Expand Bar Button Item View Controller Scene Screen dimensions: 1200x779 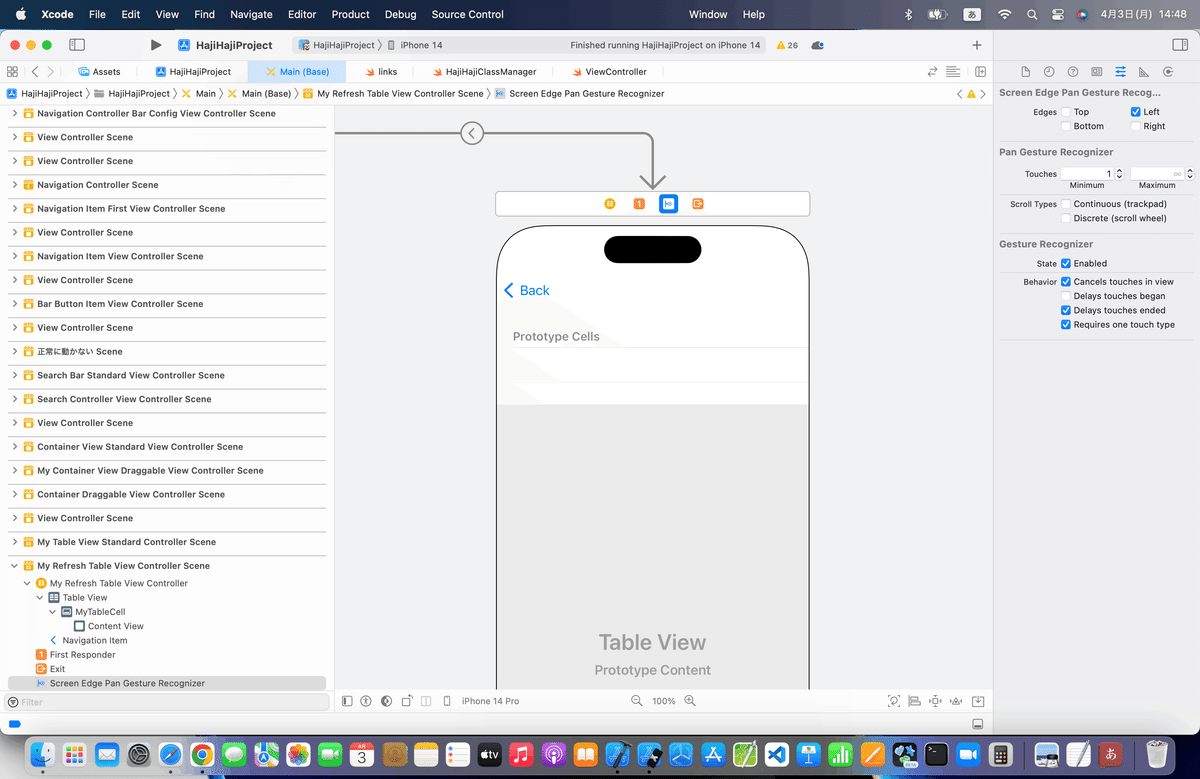pos(15,304)
